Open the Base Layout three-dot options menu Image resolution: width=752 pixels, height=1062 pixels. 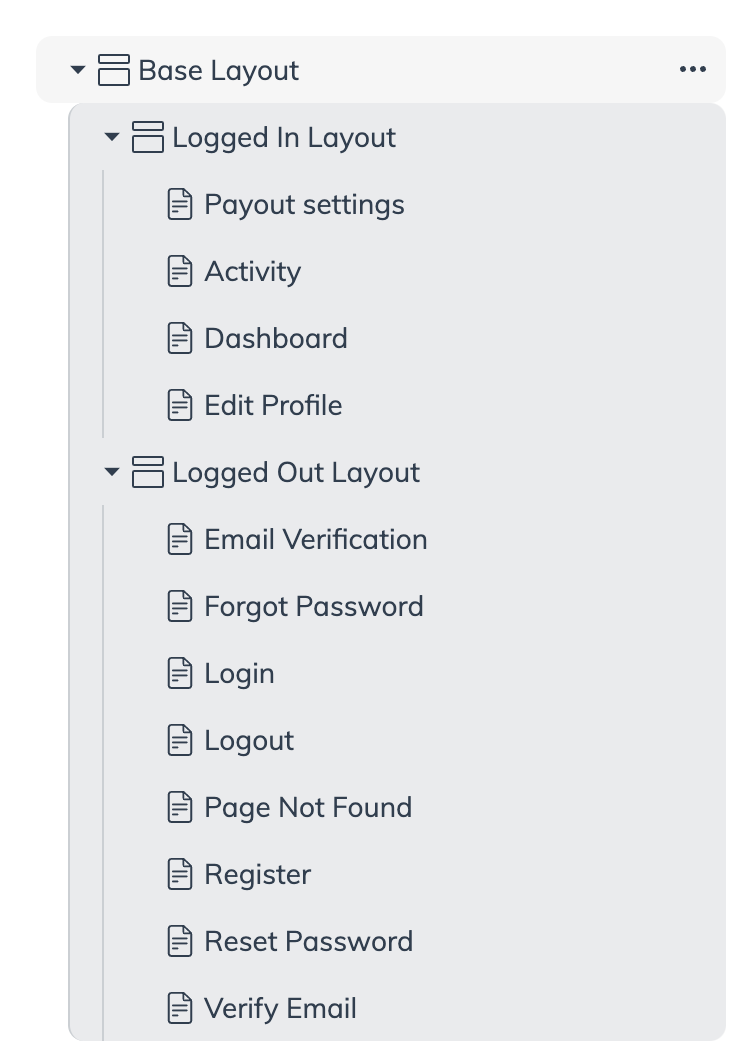[x=692, y=69]
